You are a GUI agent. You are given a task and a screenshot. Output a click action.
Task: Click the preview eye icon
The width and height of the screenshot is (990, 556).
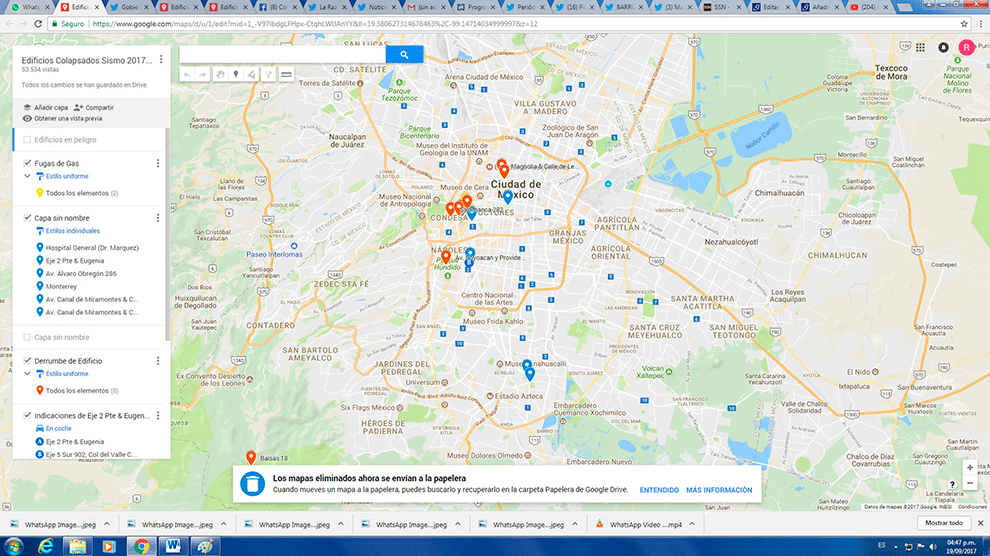27,118
